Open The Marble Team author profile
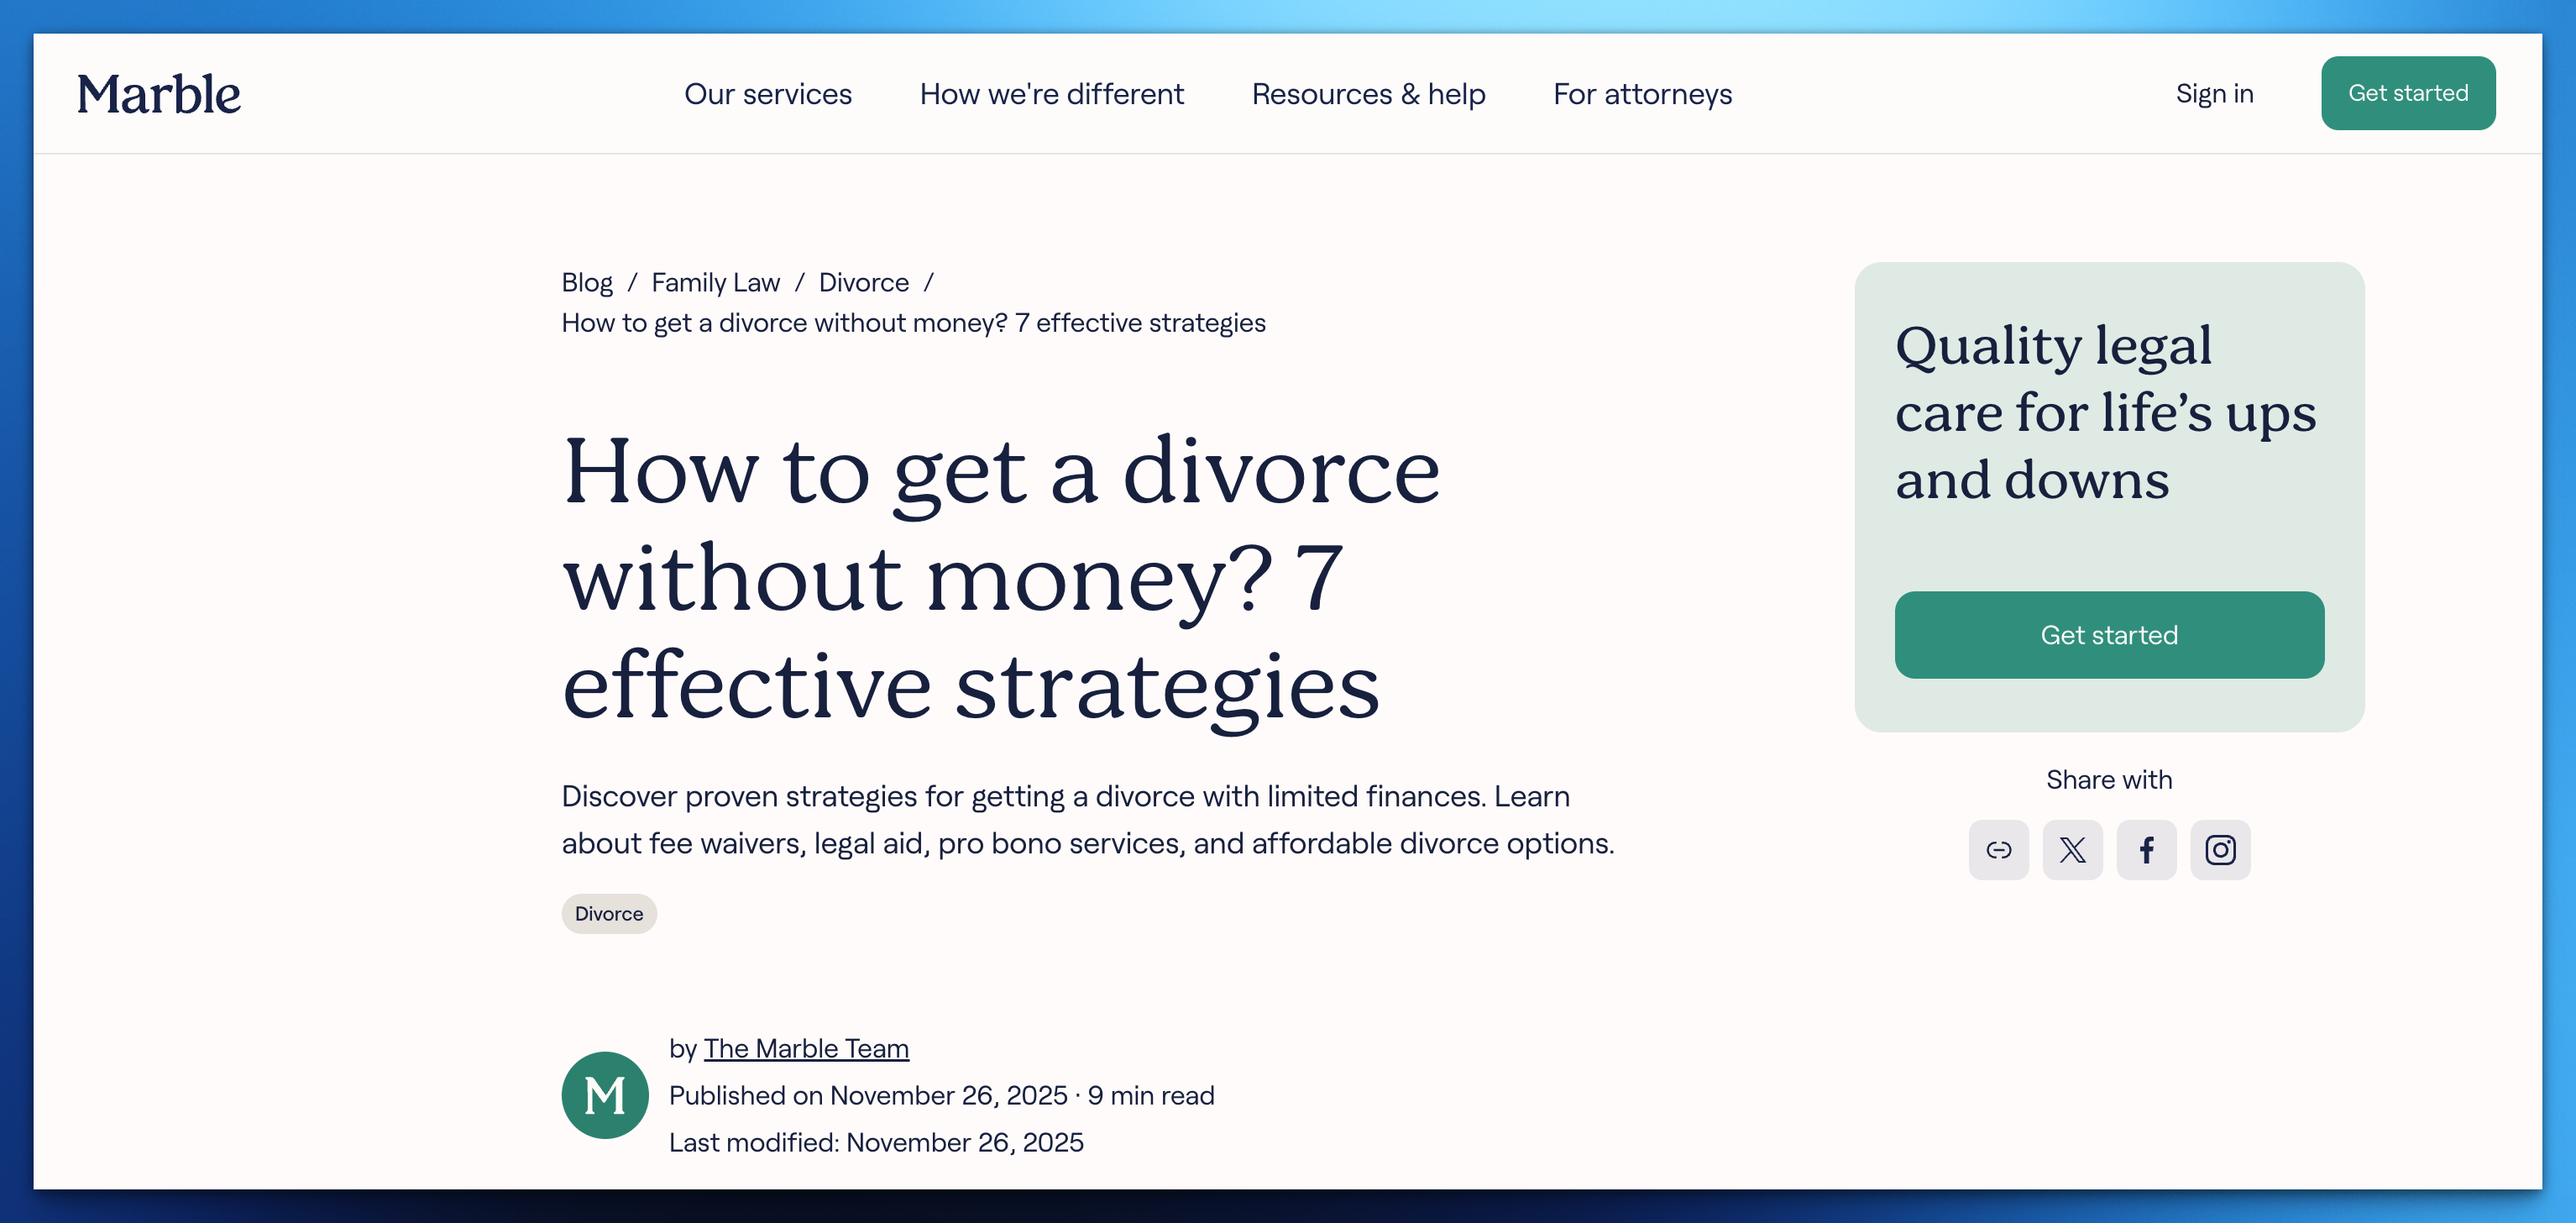The width and height of the screenshot is (2576, 1223). tap(806, 1048)
